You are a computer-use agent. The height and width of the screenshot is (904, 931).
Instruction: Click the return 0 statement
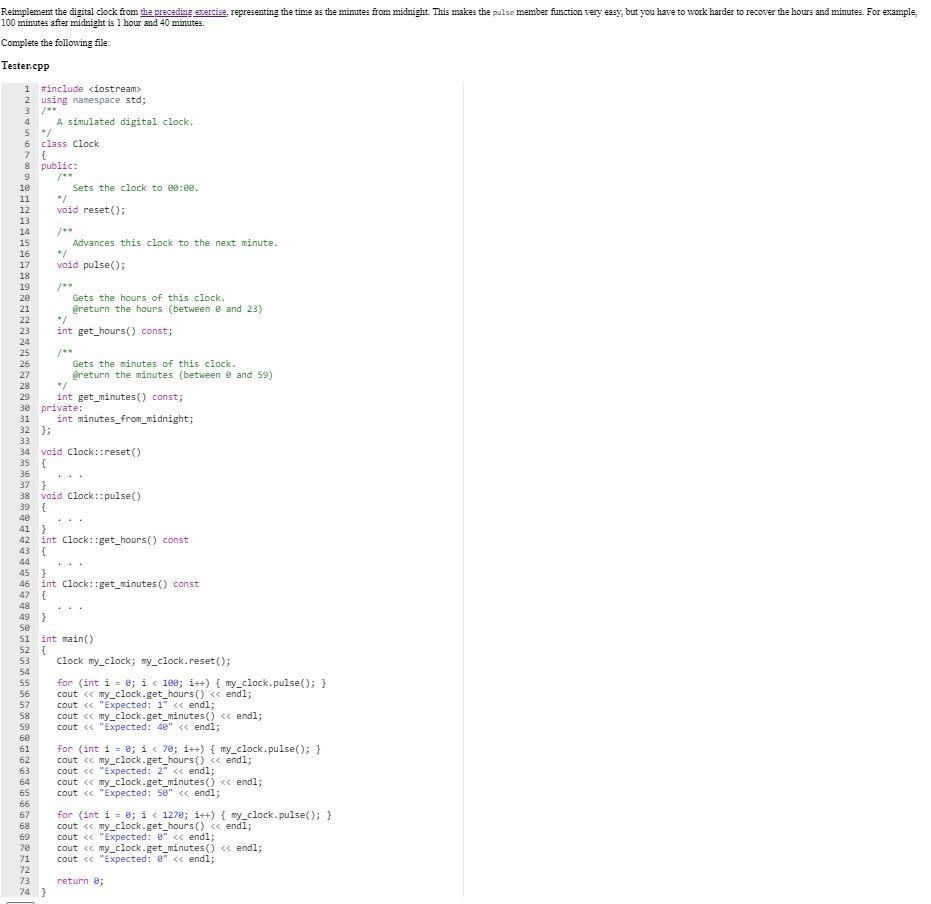pos(82,880)
